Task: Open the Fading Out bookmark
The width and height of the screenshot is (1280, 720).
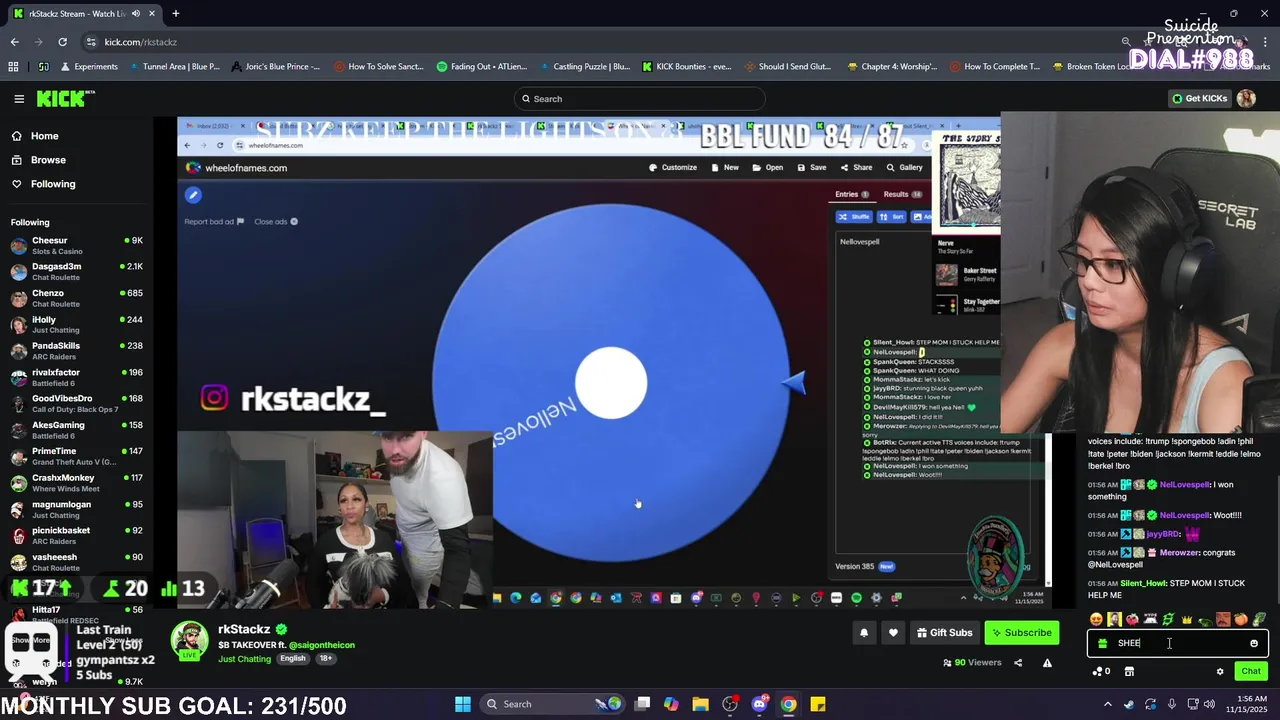Action: click(x=483, y=67)
